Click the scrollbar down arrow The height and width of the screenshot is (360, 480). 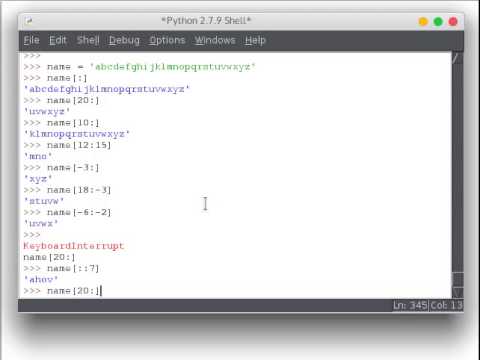tap(458, 292)
